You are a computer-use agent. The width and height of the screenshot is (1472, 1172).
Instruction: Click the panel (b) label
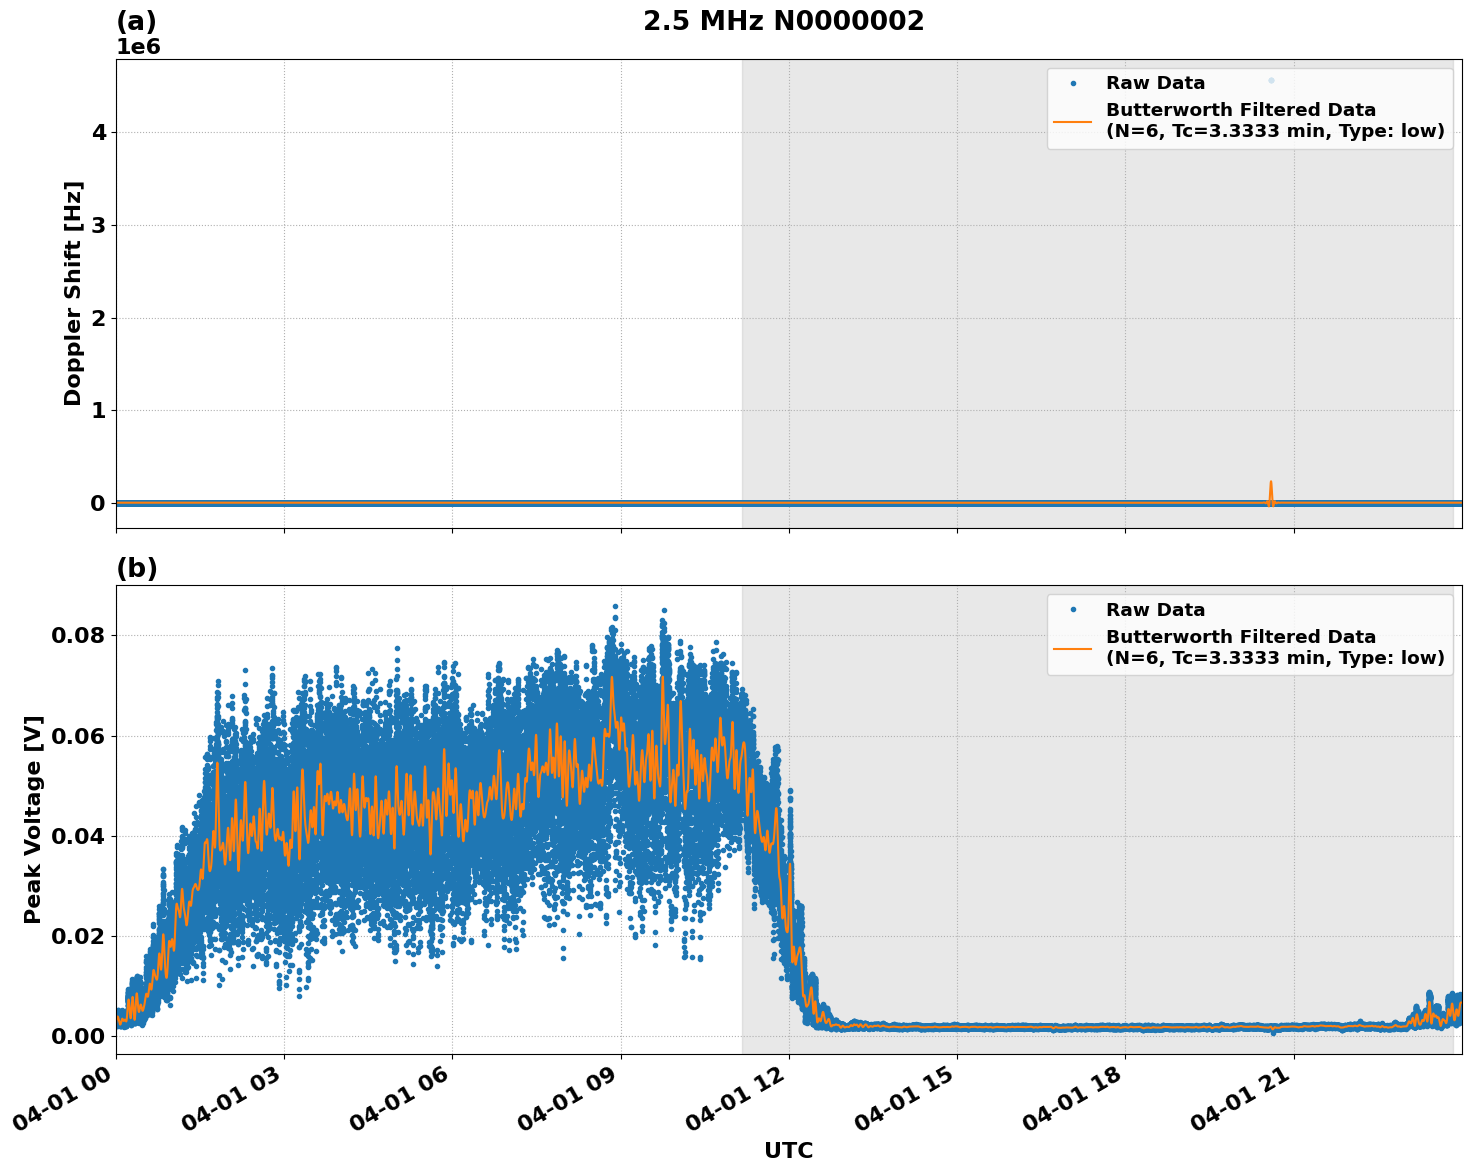[x=137, y=568]
